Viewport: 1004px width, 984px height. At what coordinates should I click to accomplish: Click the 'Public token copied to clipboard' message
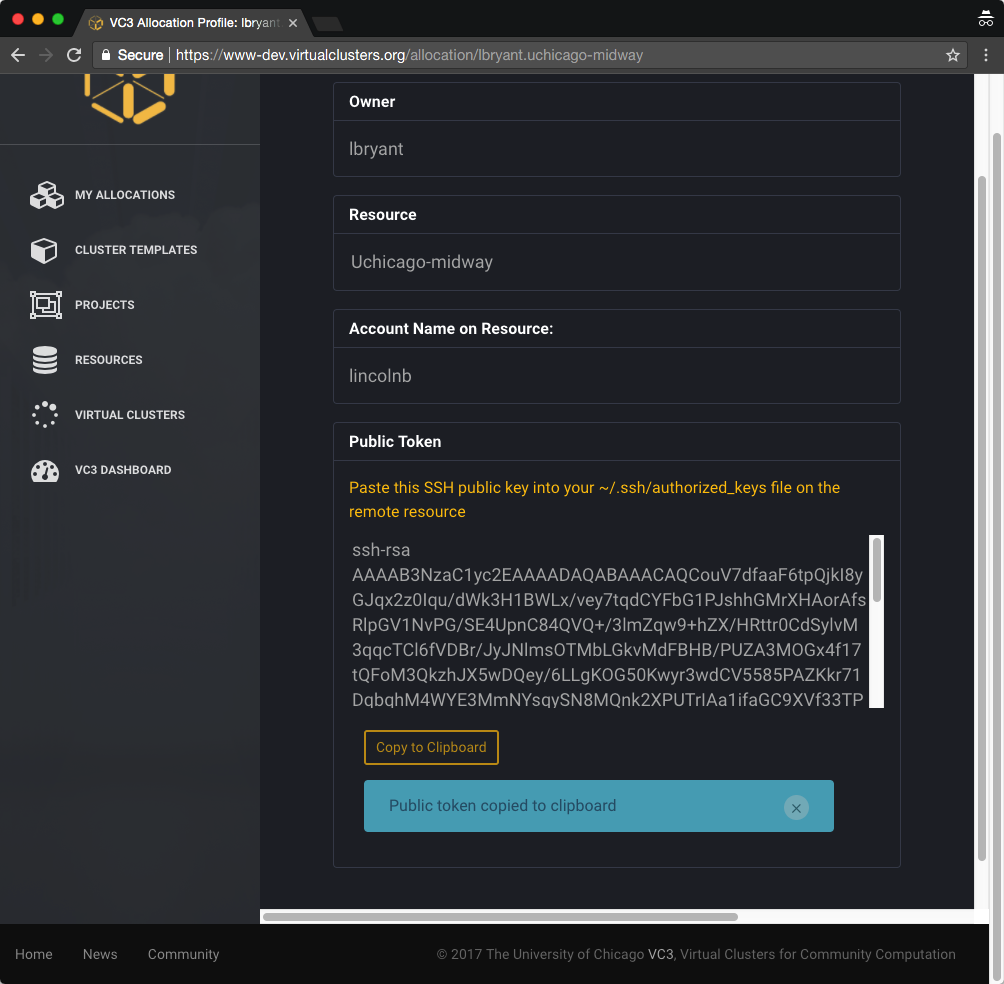pyautogui.click(x=503, y=805)
